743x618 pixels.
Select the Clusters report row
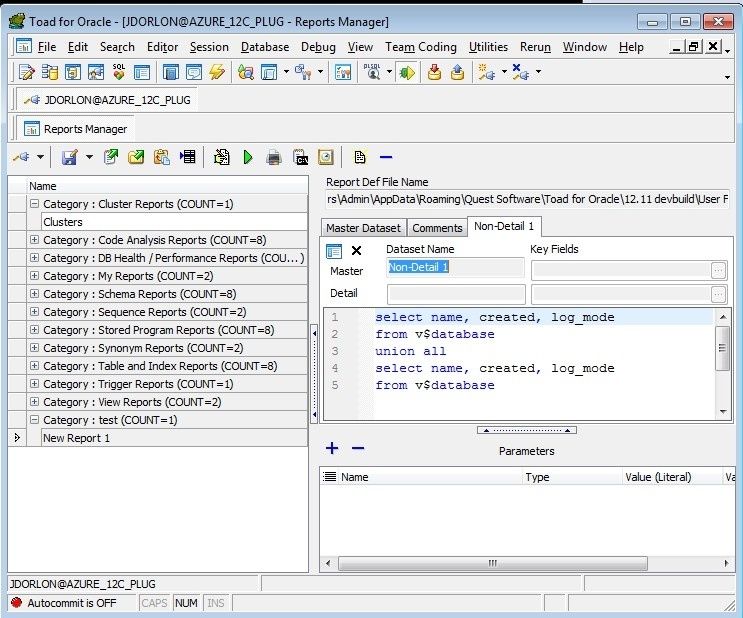pyautogui.click(x=174, y=222)
